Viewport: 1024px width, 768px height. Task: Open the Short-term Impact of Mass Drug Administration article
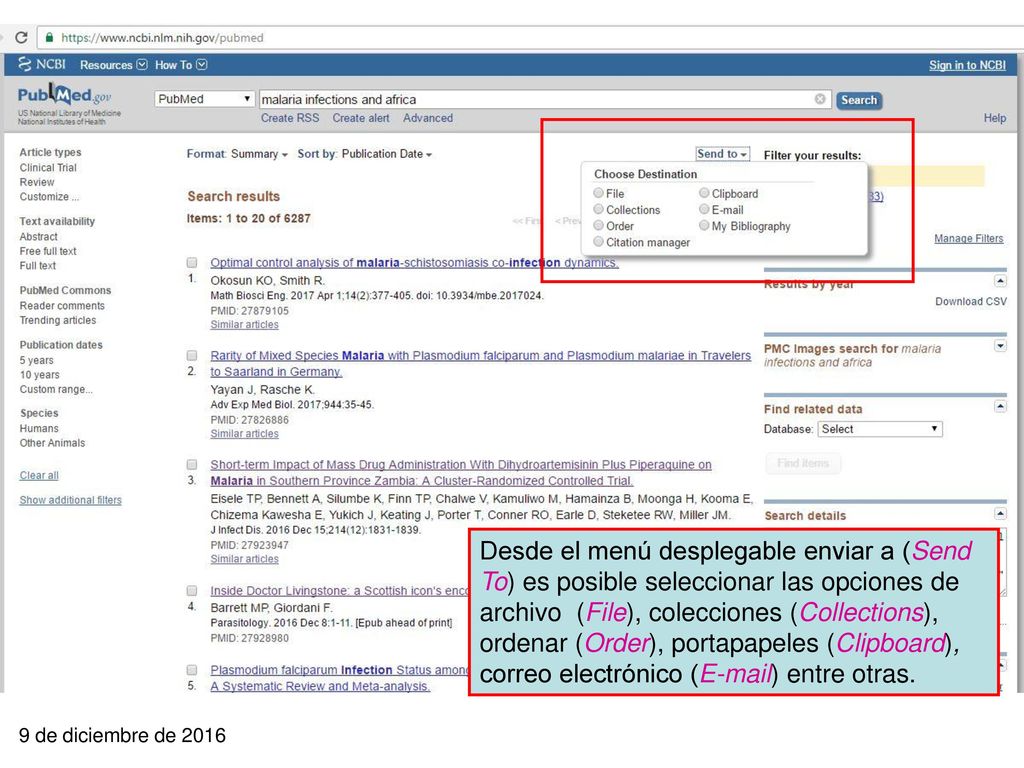pyautogui.click(x=461, y=472)
